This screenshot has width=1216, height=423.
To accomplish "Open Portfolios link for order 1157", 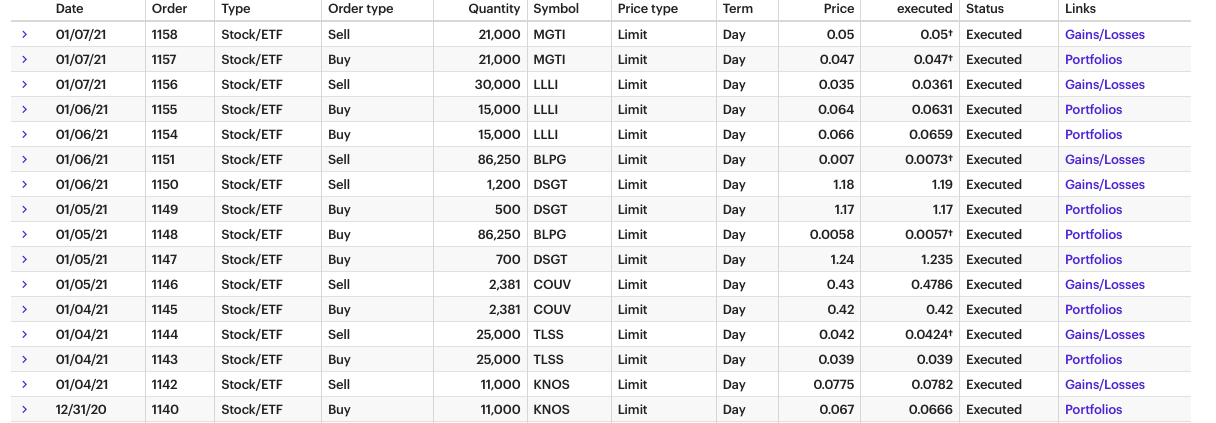I will (x=1093, y=59).
